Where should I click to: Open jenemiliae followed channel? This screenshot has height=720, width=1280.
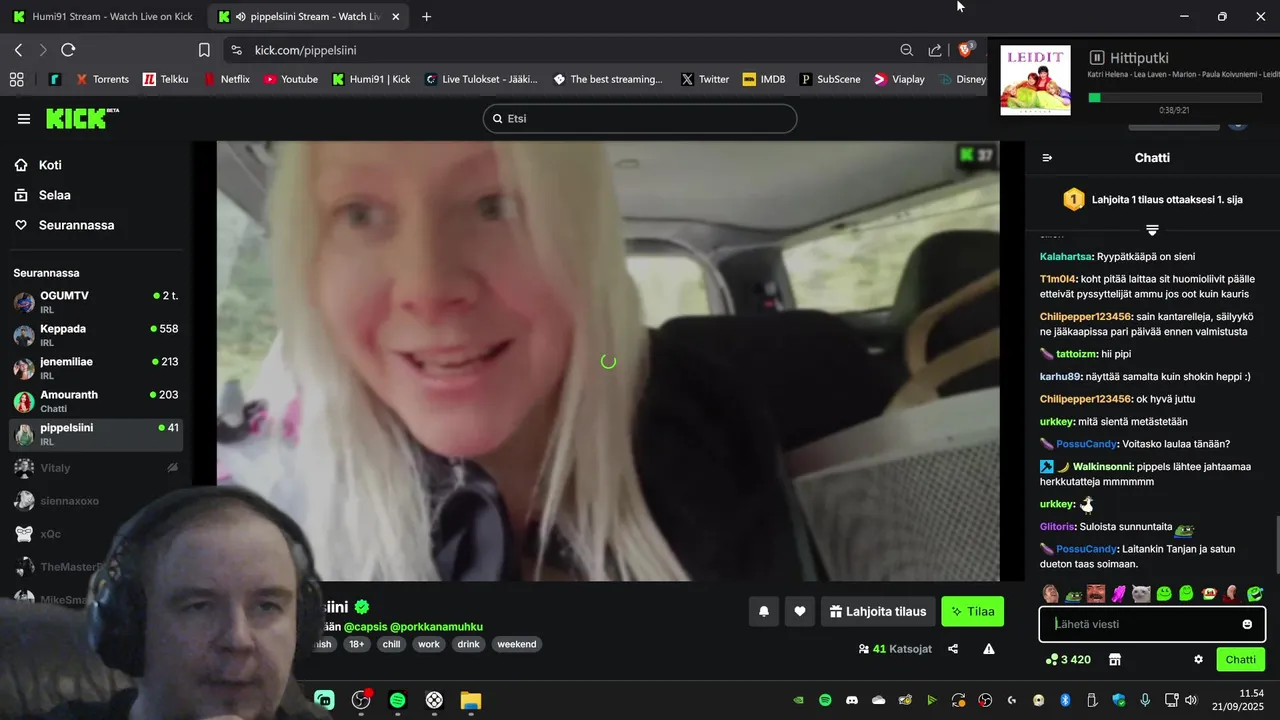(96, 368)
